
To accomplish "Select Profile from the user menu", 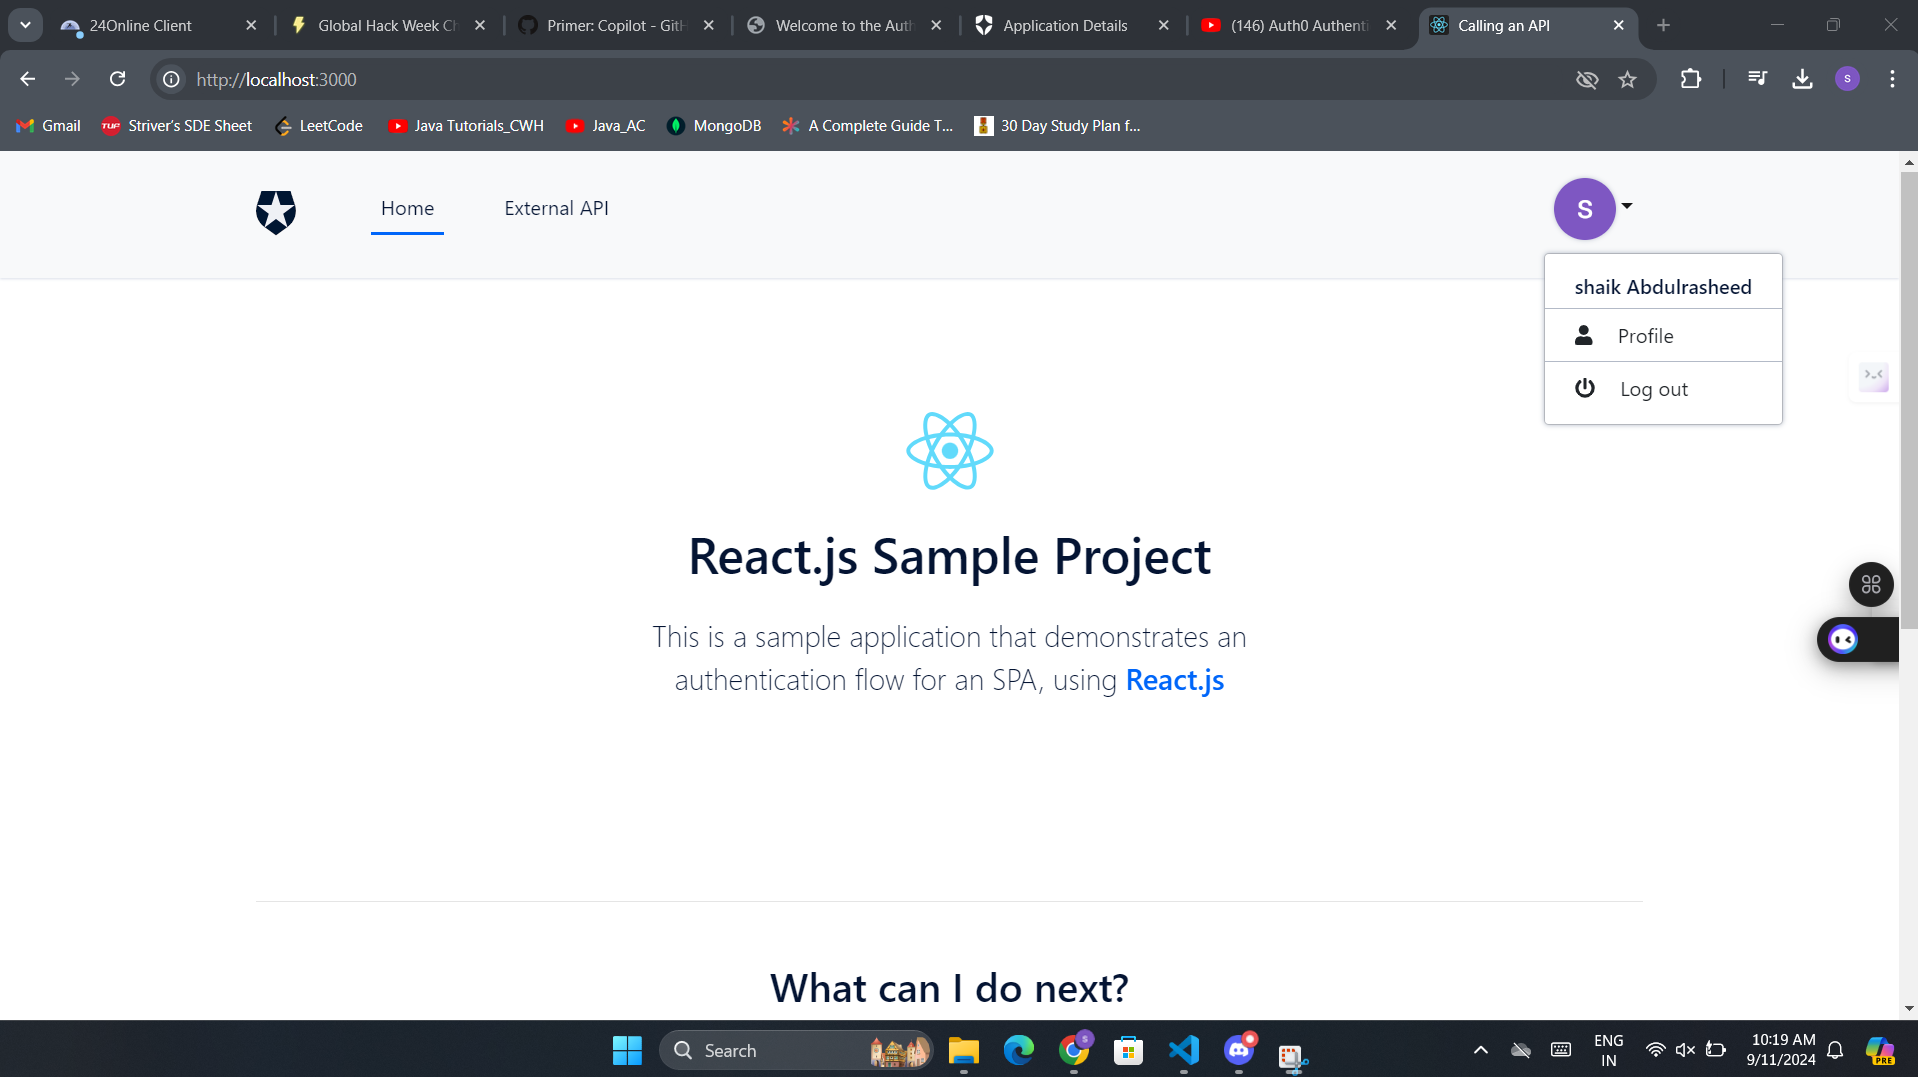I will point(1663,336).
